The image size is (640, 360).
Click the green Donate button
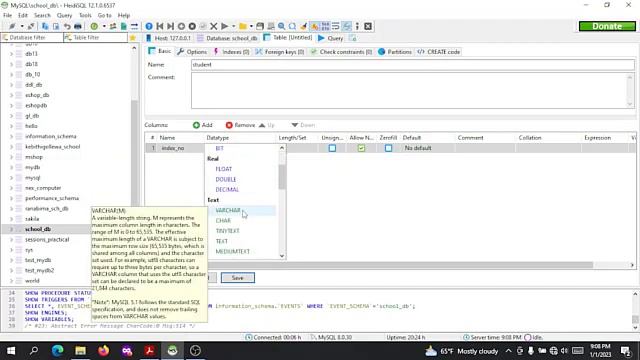click(607, 26)
